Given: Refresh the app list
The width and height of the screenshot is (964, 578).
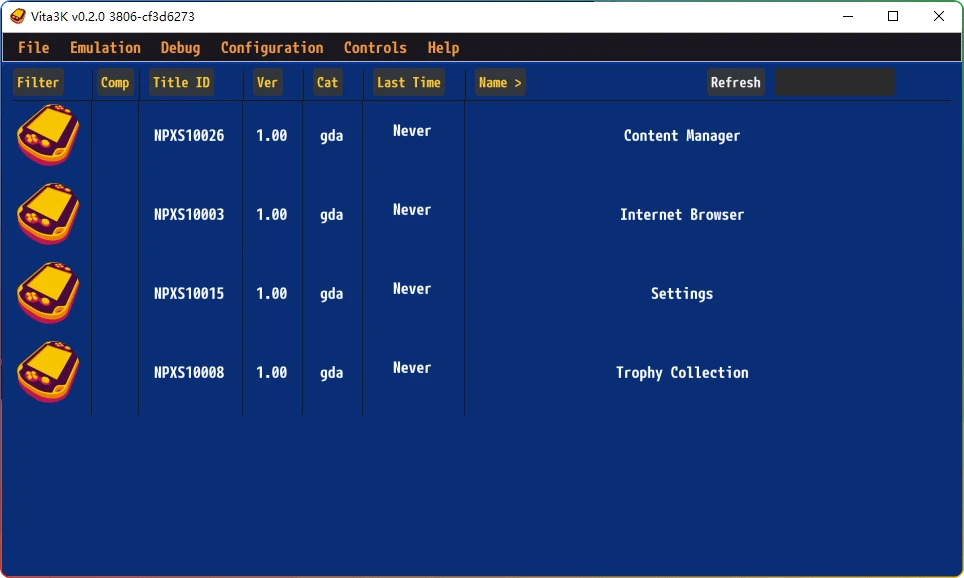Looking at the screenshot, I should click(x=735, y=82).
